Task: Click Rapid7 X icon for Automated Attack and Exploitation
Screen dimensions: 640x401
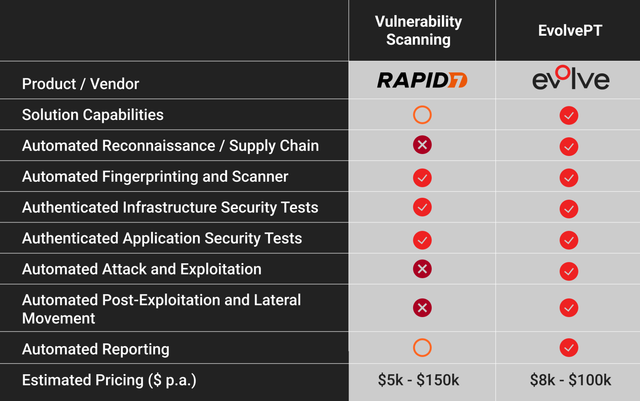Action: (422, 269)
